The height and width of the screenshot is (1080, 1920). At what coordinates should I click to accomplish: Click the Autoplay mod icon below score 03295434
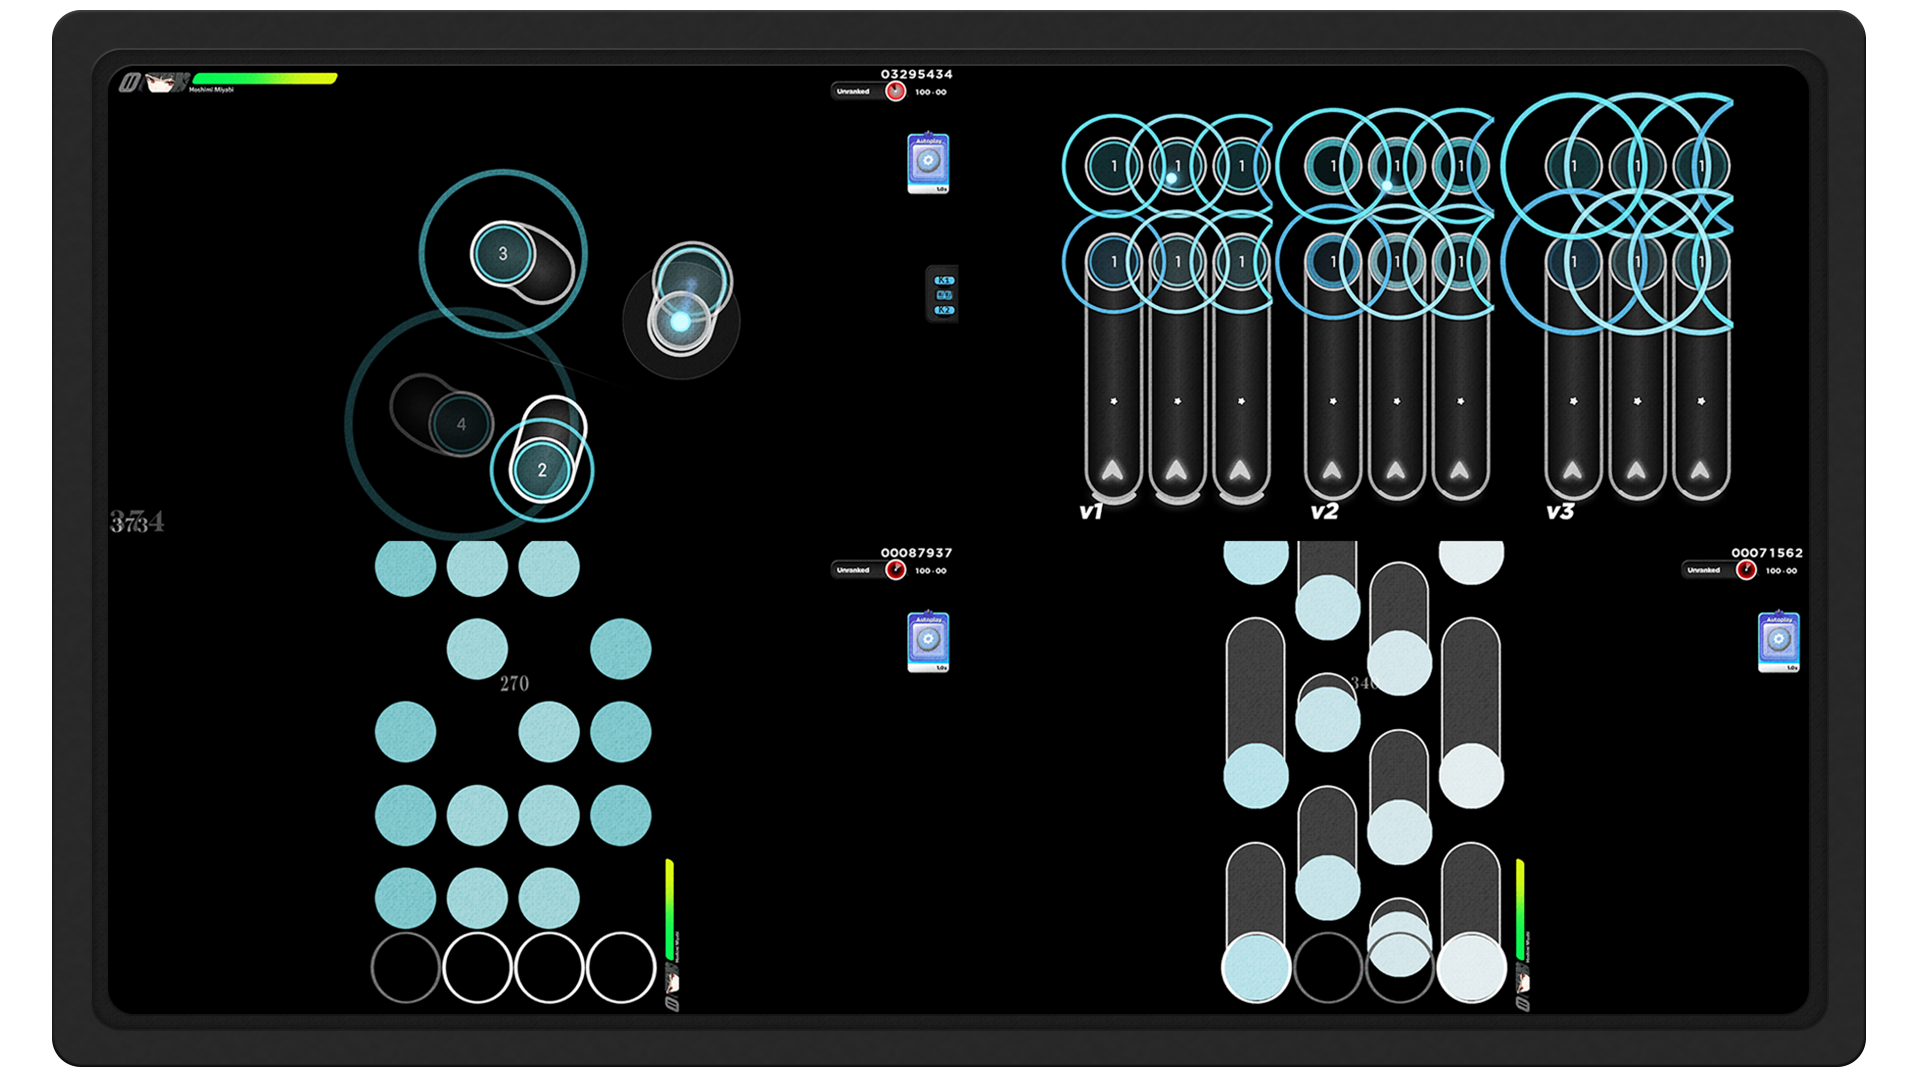[928, 163]
